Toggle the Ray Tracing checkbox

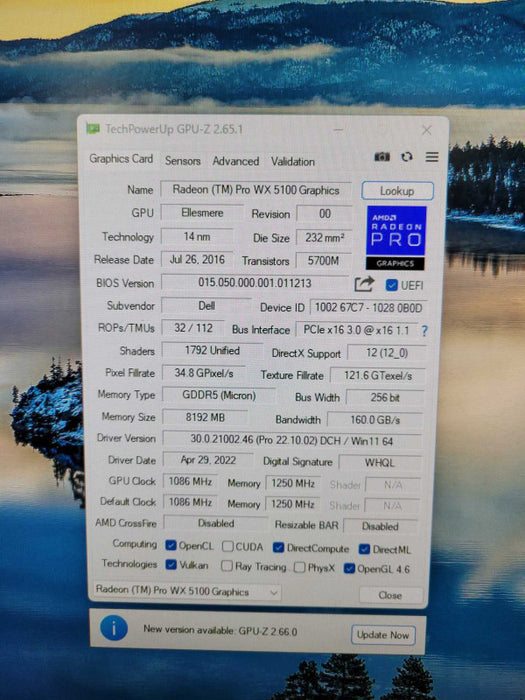(227, 566)
